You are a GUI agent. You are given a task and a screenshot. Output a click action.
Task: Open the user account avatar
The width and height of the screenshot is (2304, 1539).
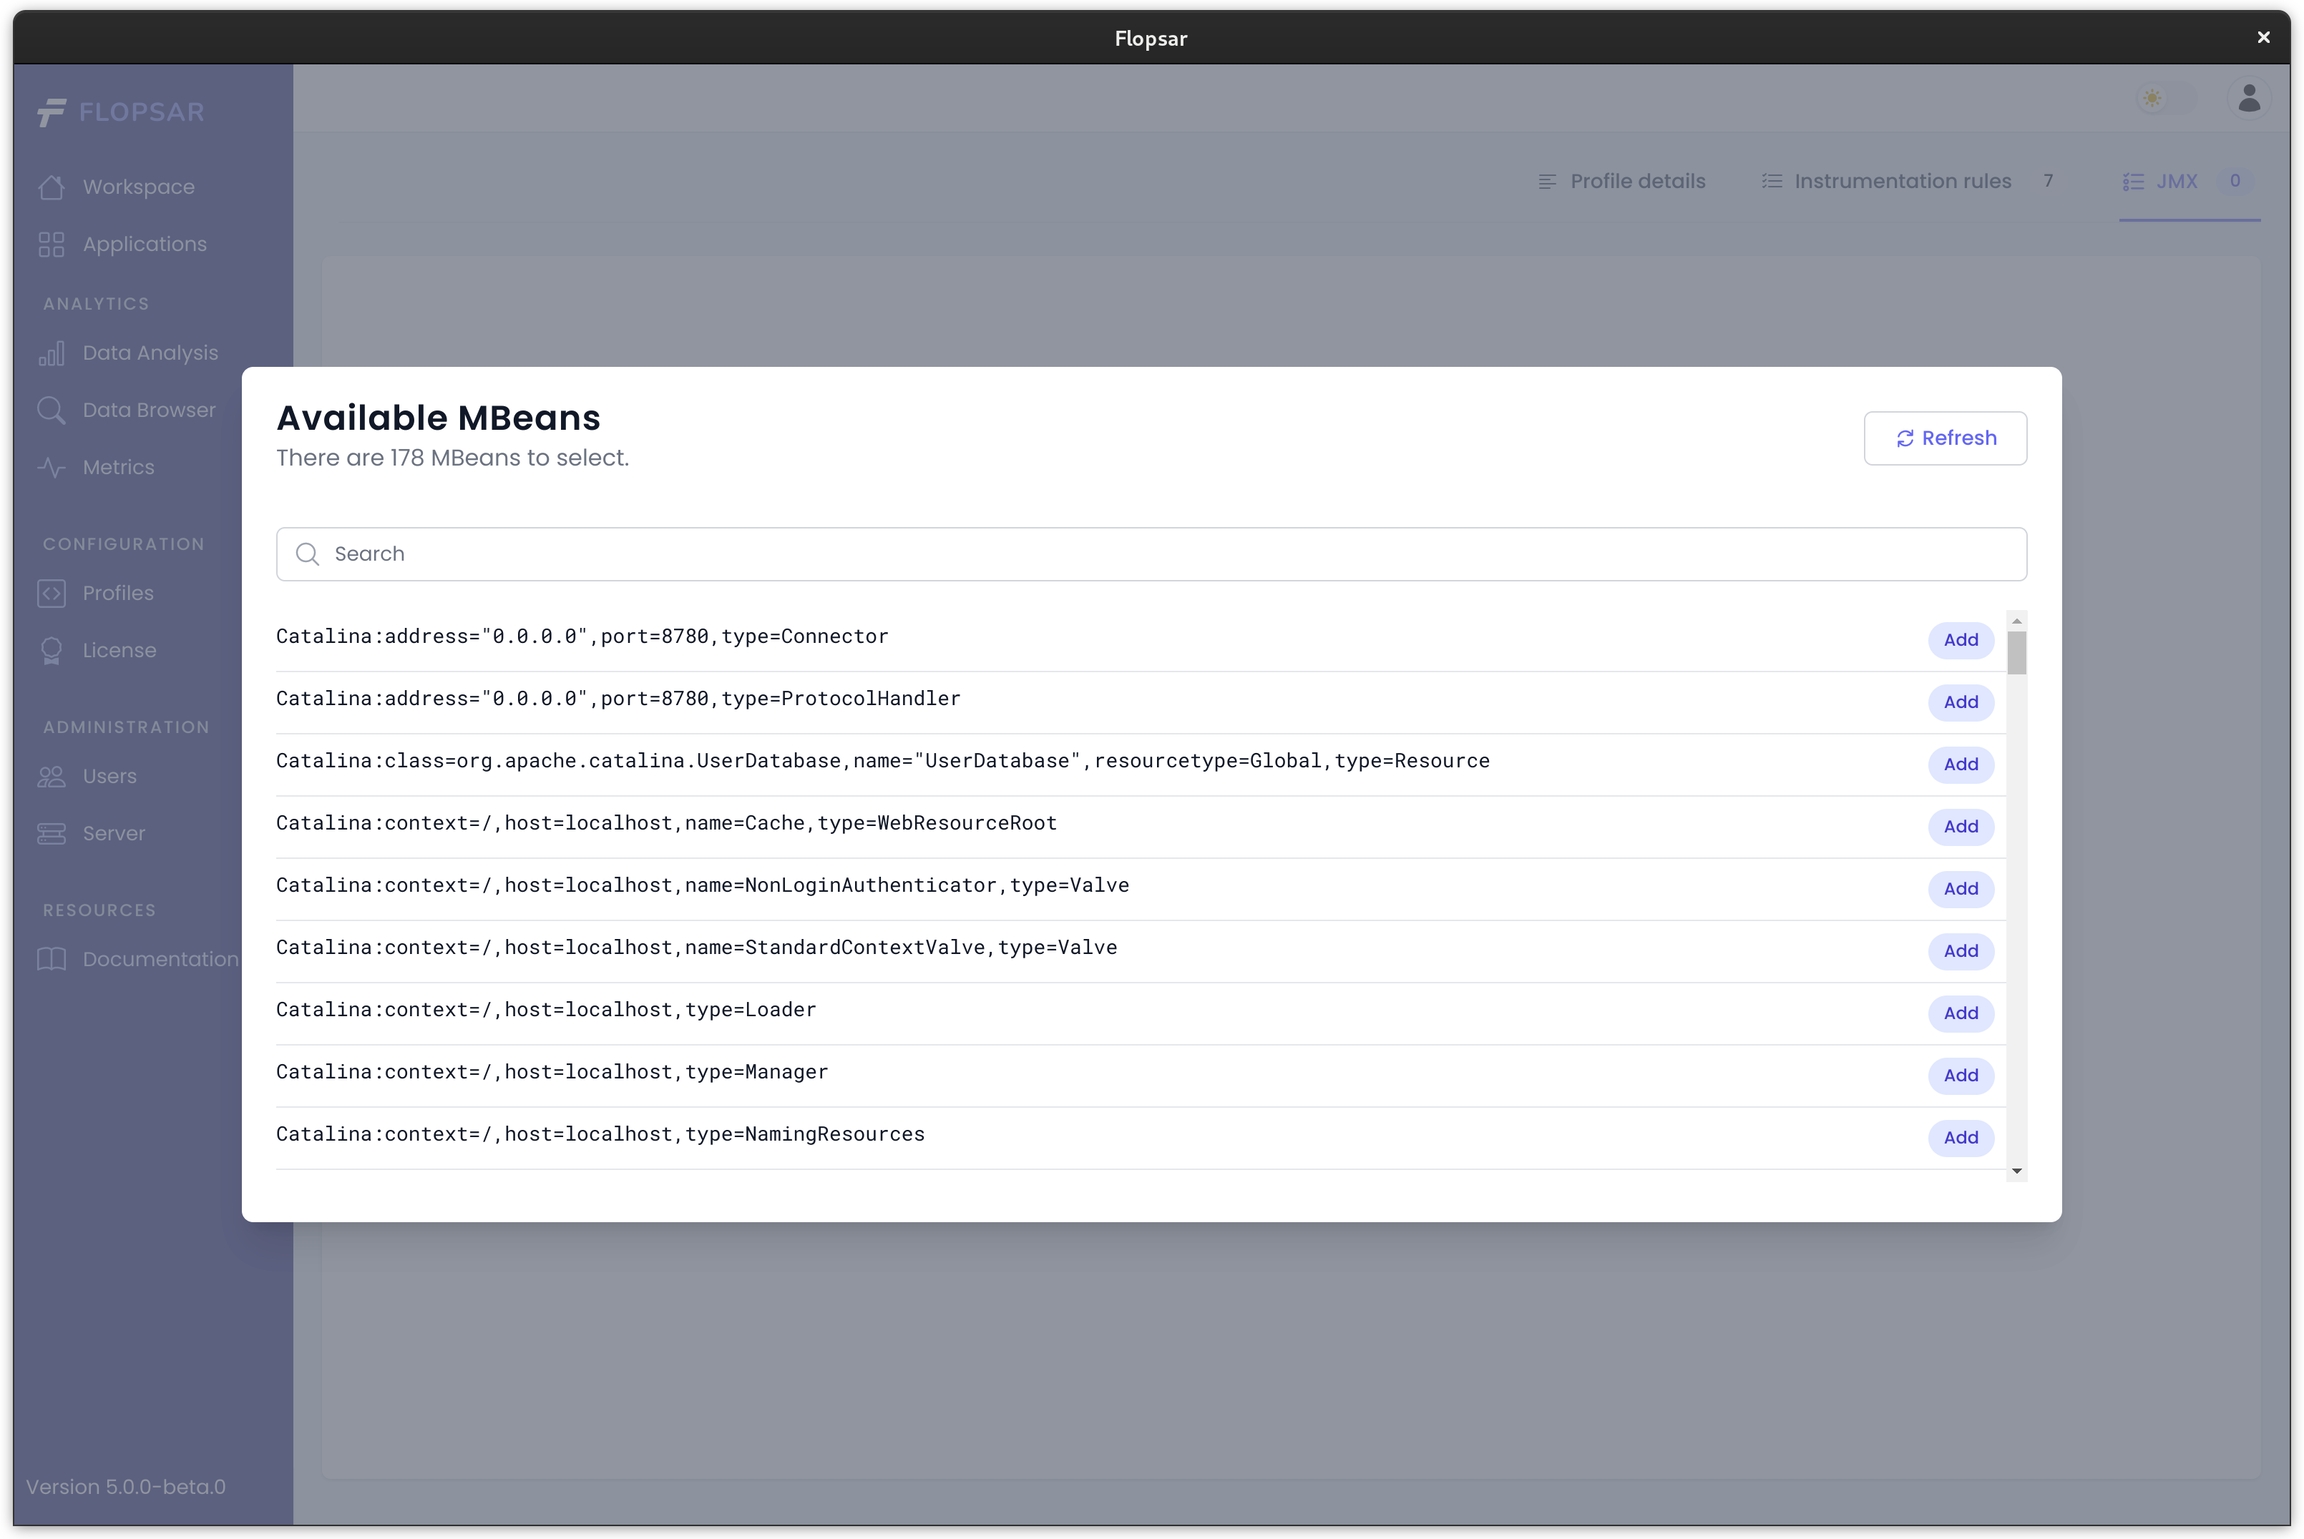click(2248, 98)
